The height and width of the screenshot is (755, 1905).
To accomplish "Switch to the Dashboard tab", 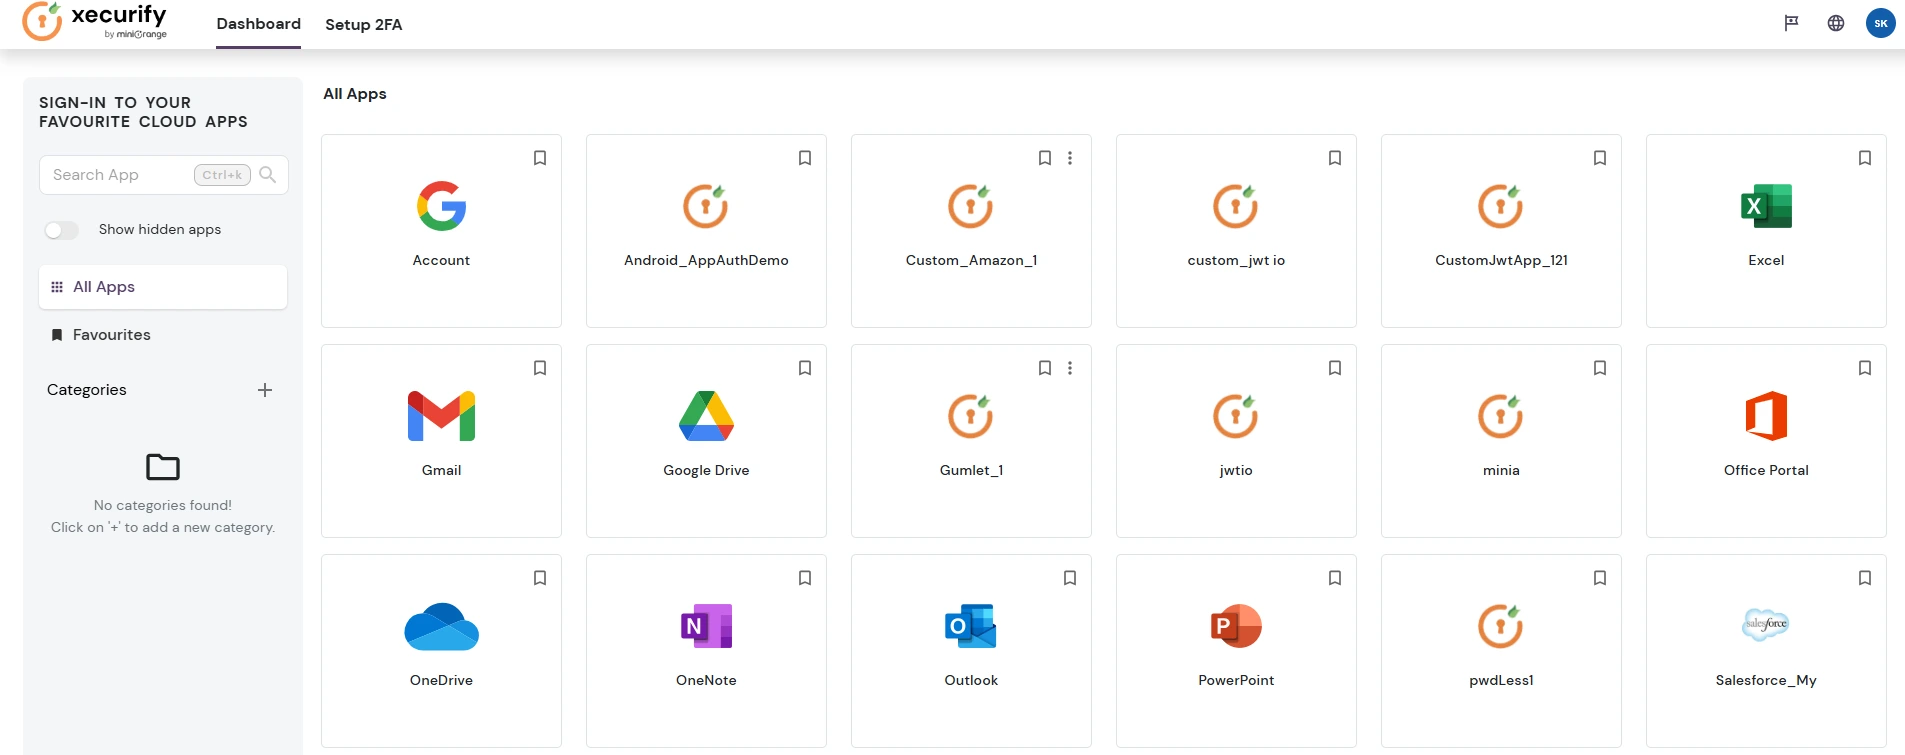I will tap(258, 24).
